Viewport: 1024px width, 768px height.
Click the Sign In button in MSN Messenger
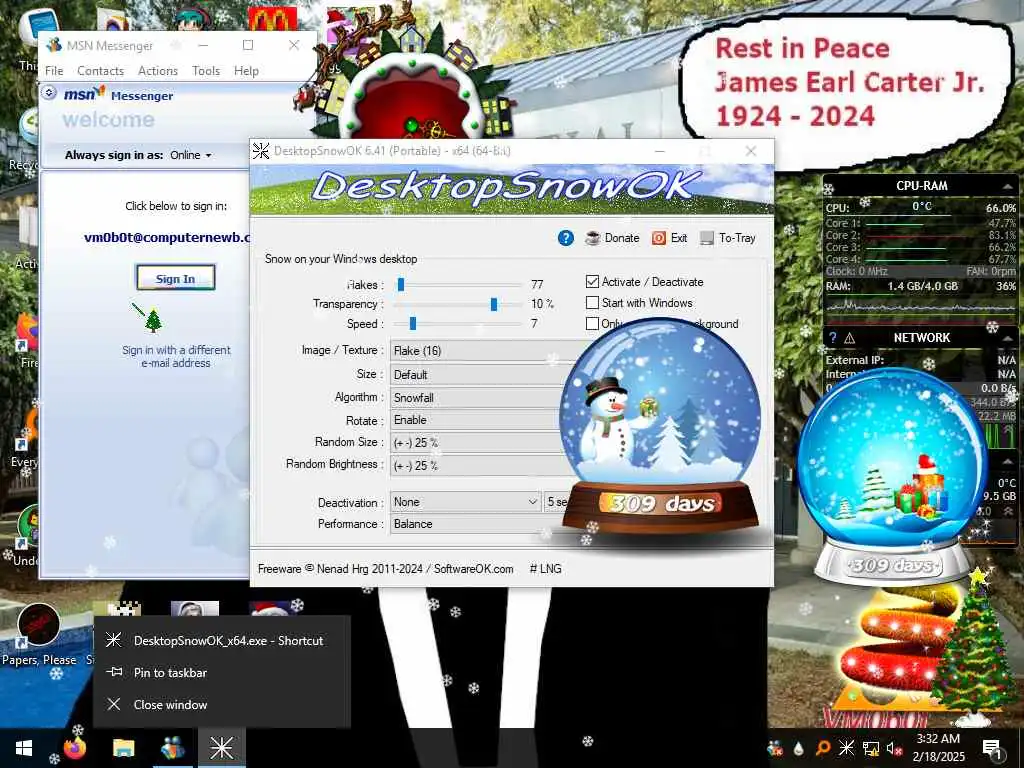pyautogui.click(x=175, y=278)
